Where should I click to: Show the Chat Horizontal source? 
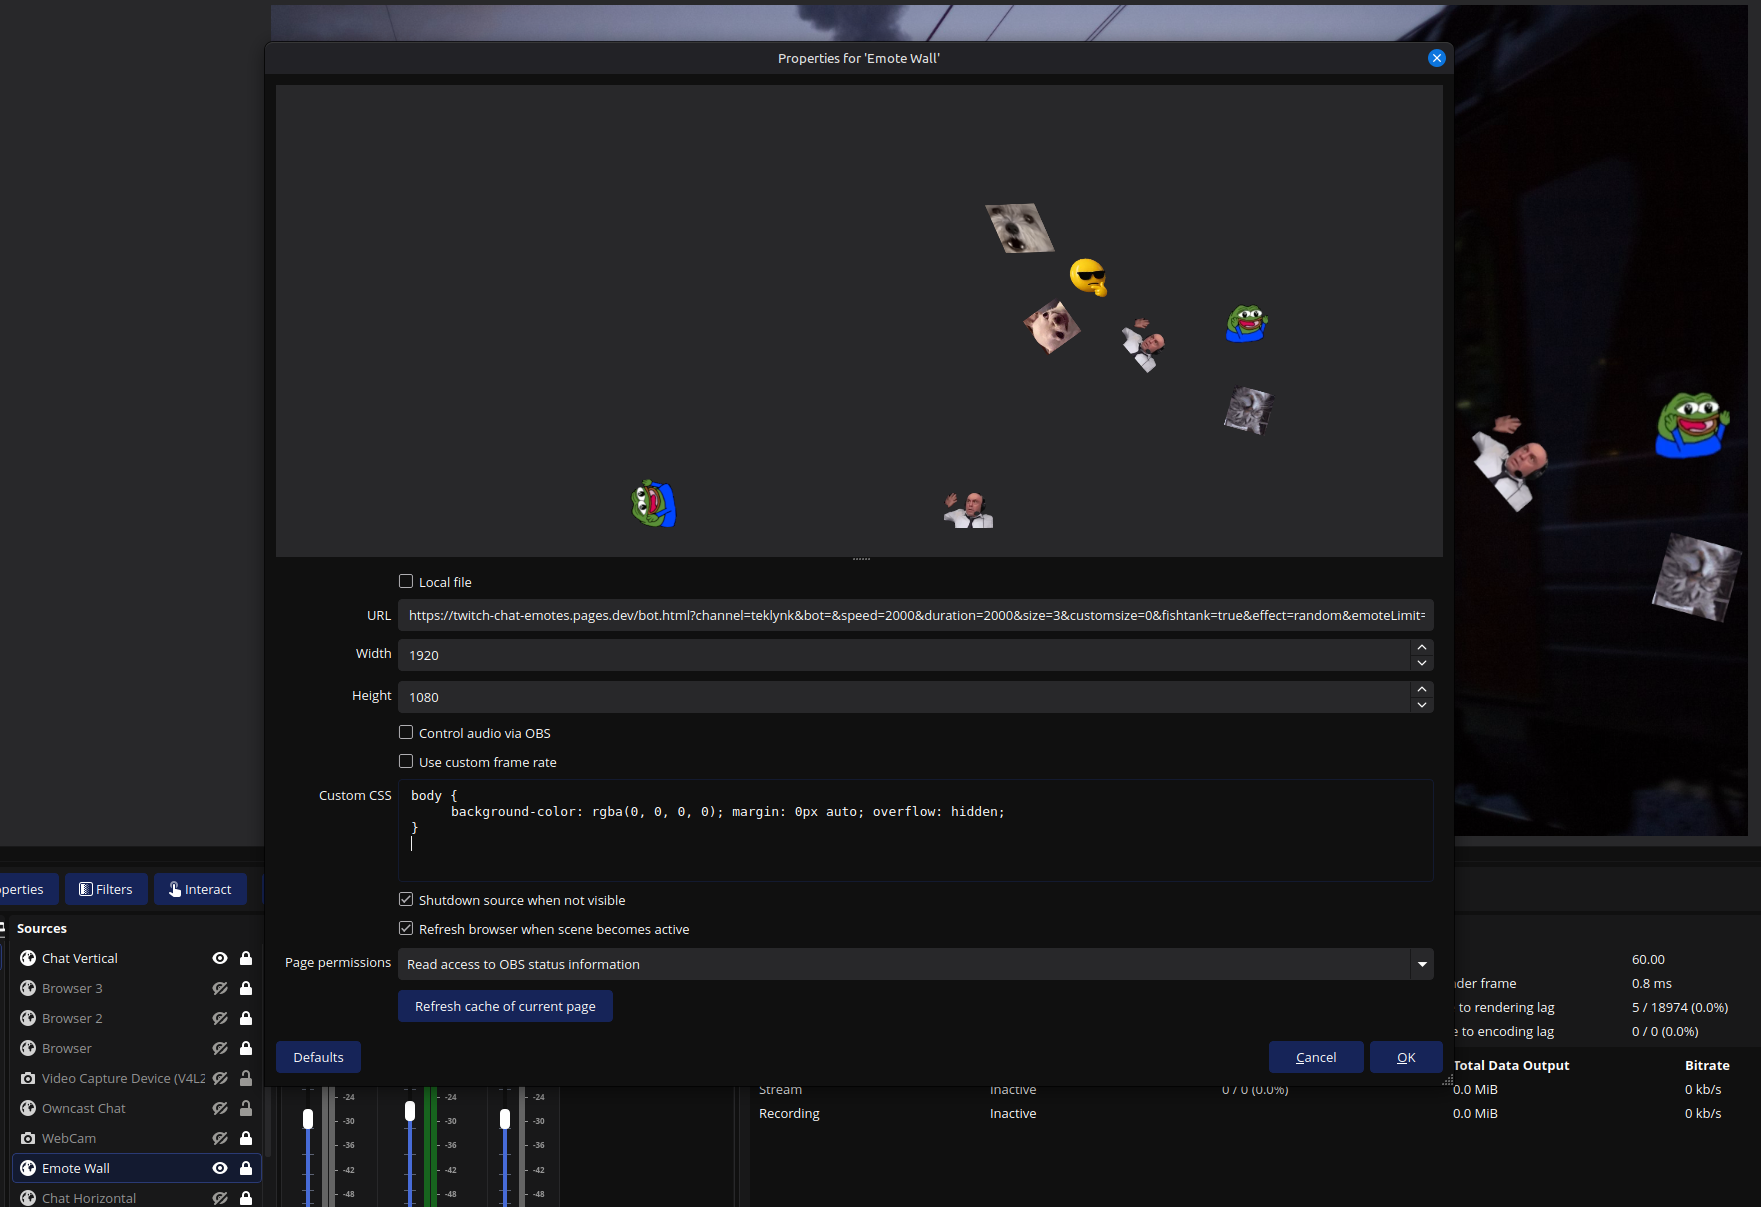point(220,1198)
